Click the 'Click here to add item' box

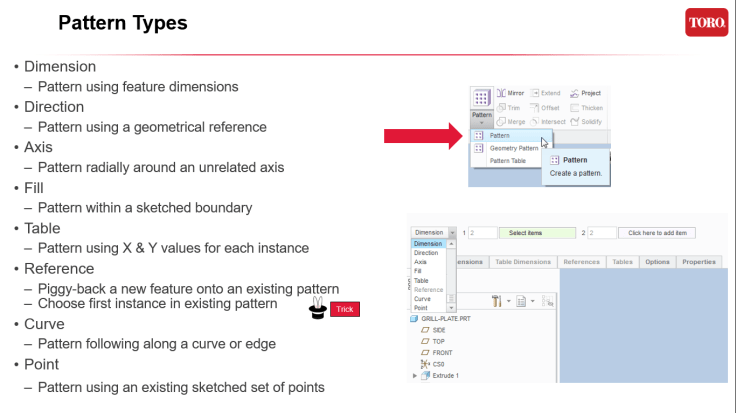(x=656, y=233)
